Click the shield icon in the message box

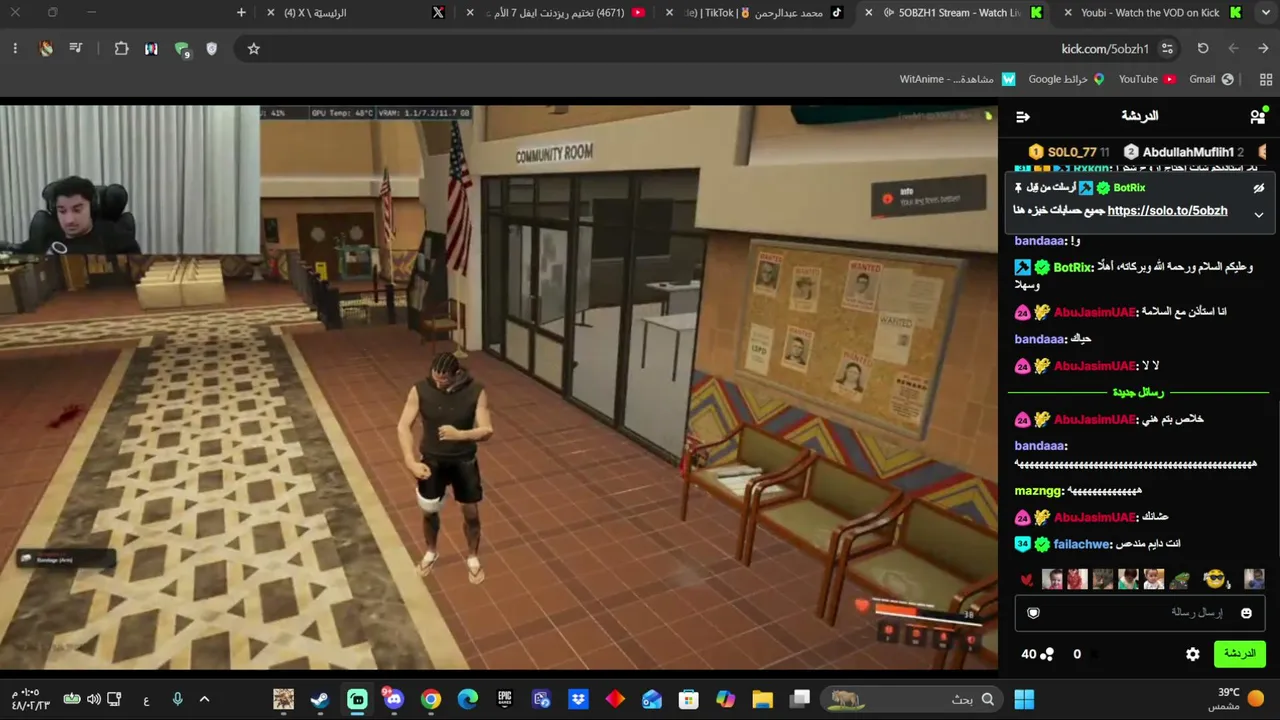point(1034,613)
